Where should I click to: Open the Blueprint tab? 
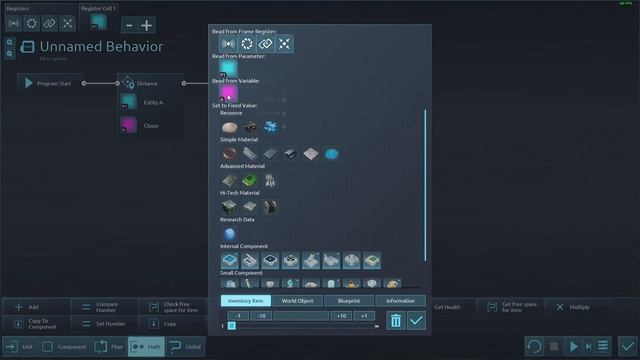349,301
